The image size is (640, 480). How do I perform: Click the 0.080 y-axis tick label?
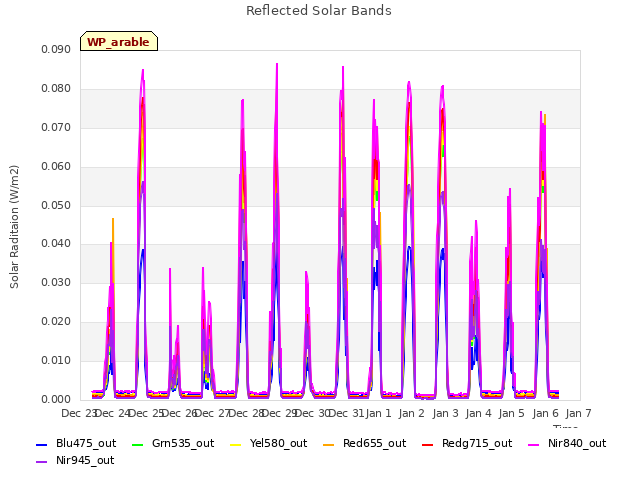tap(56, 89)
